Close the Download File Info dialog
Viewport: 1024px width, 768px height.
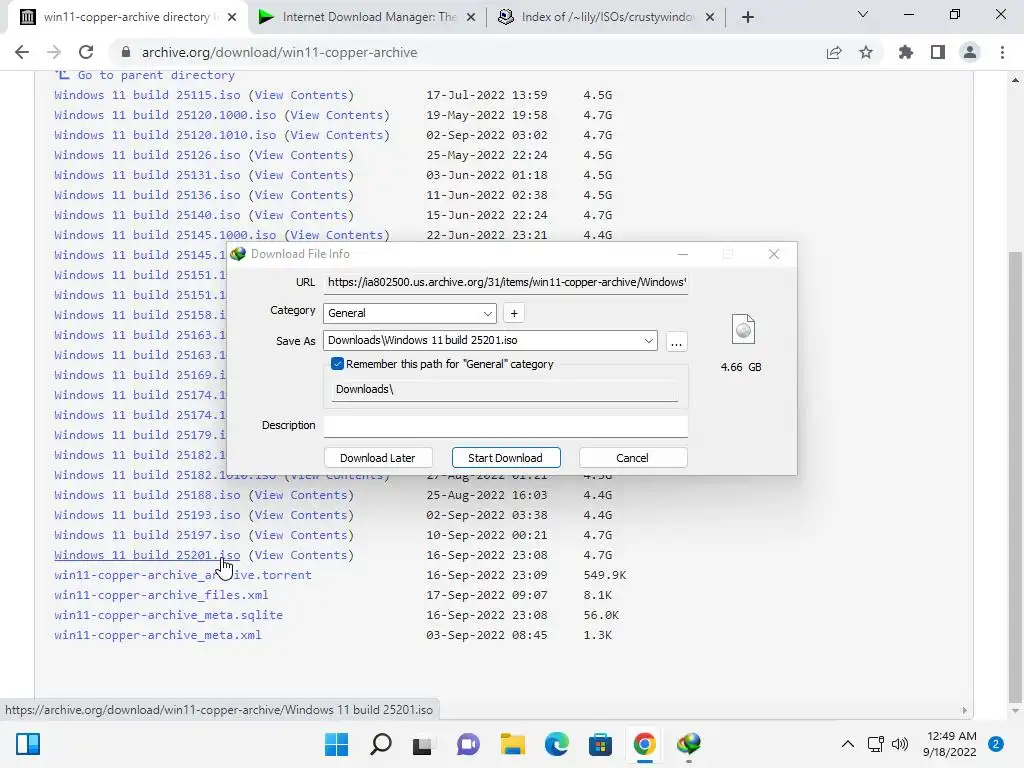[x=774, y=254]
